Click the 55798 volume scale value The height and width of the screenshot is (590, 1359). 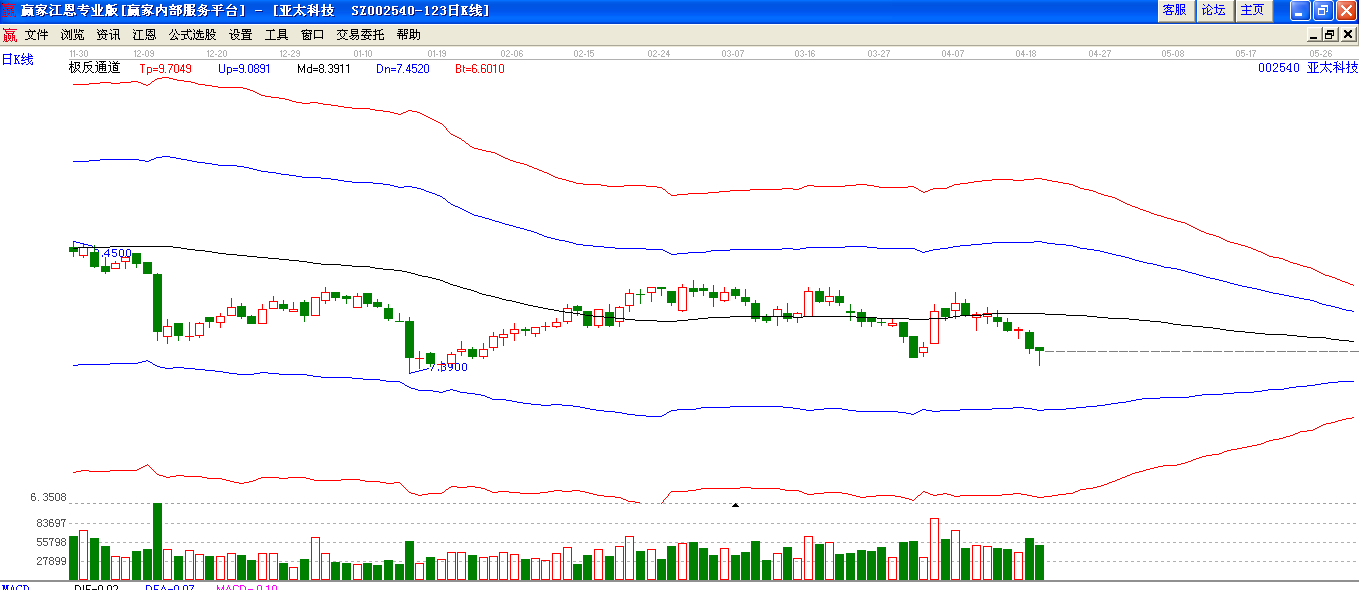pos(50,542)
